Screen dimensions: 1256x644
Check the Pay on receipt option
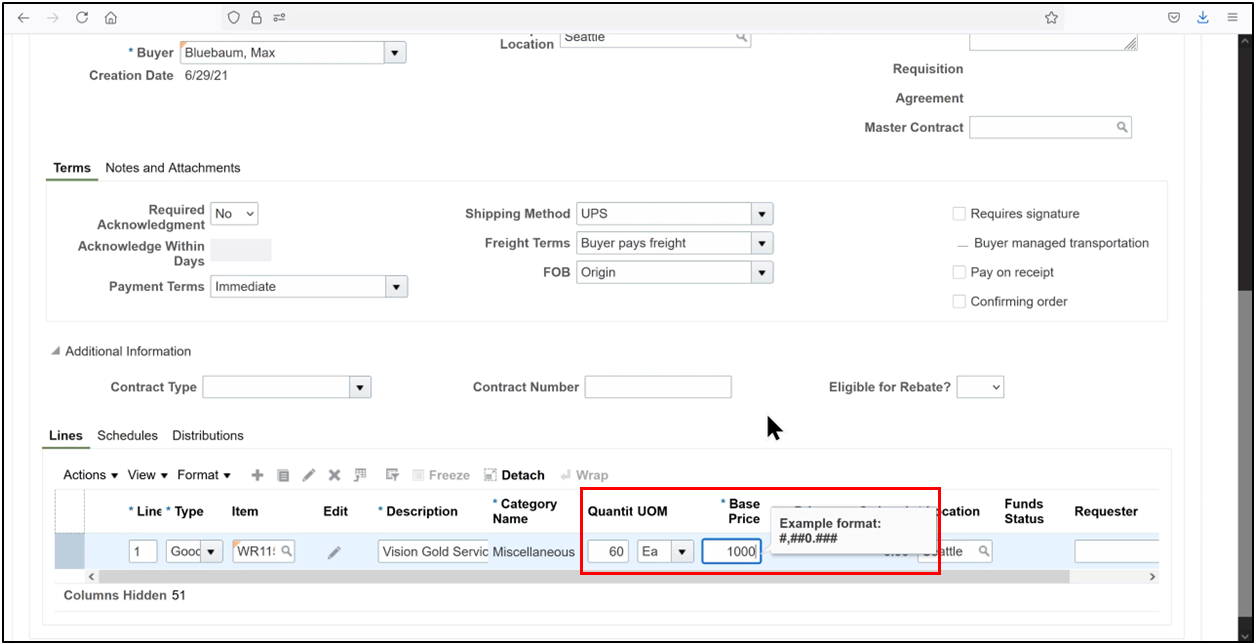pos(959,272)
